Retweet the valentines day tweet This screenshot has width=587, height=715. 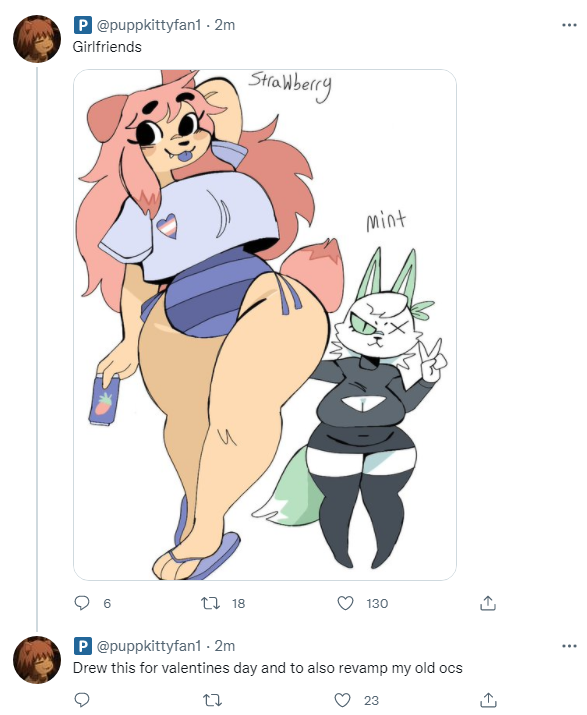[x=212, y=700]
